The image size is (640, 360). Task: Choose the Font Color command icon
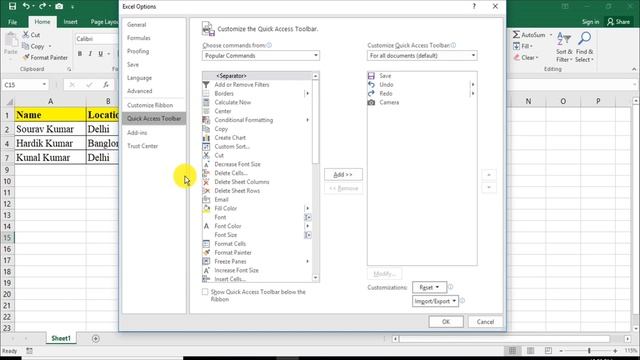click(206, 226)
